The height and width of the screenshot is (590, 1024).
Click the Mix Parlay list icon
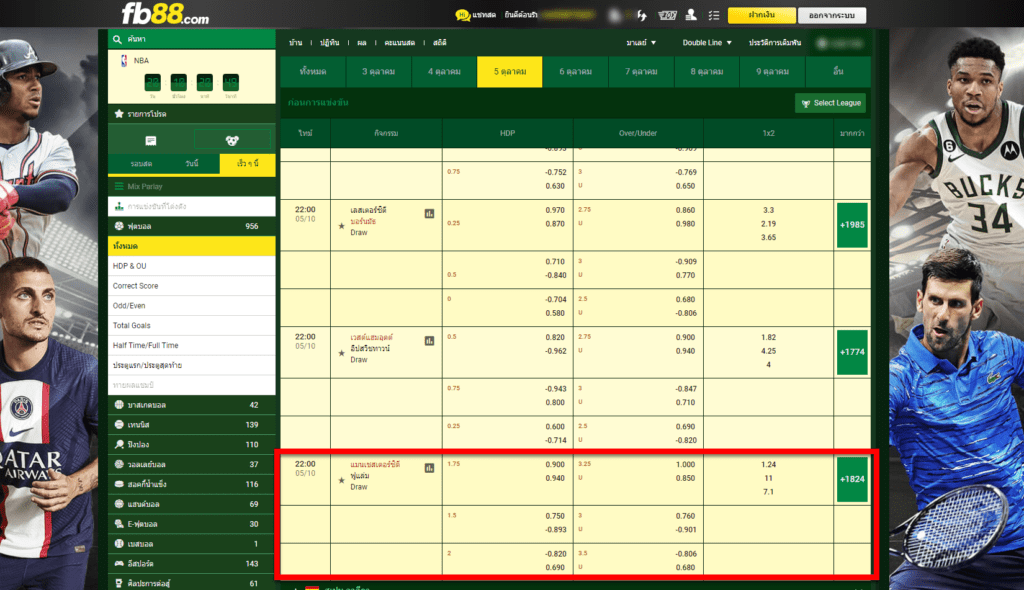point(119,186)
